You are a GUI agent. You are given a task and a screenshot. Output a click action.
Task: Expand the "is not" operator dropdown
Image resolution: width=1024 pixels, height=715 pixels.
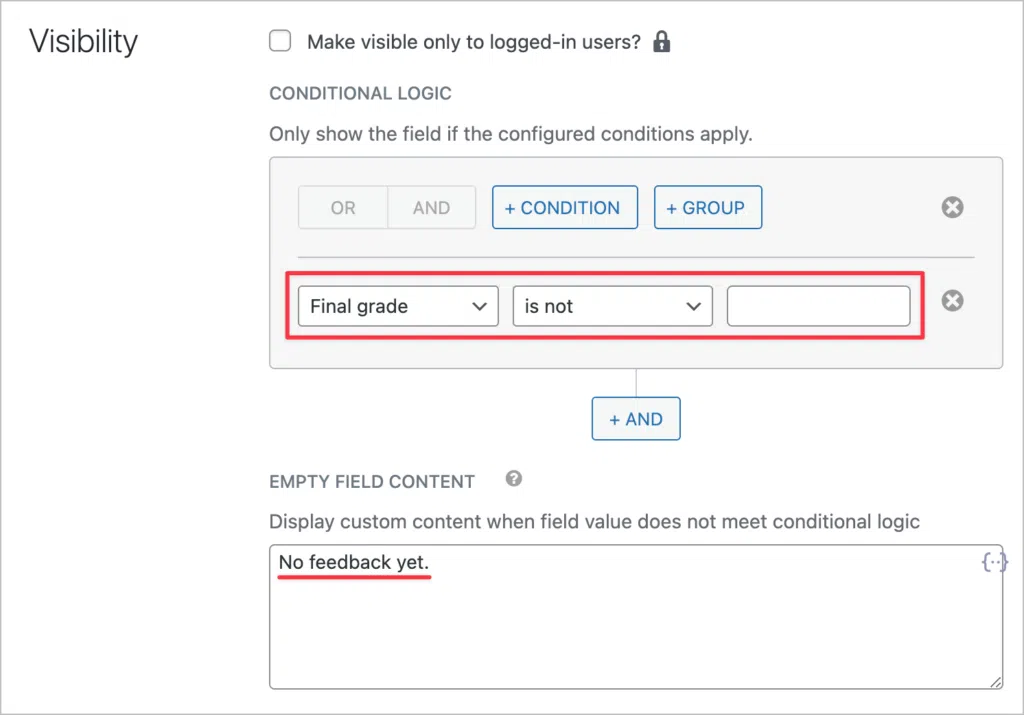pos(612,307)
